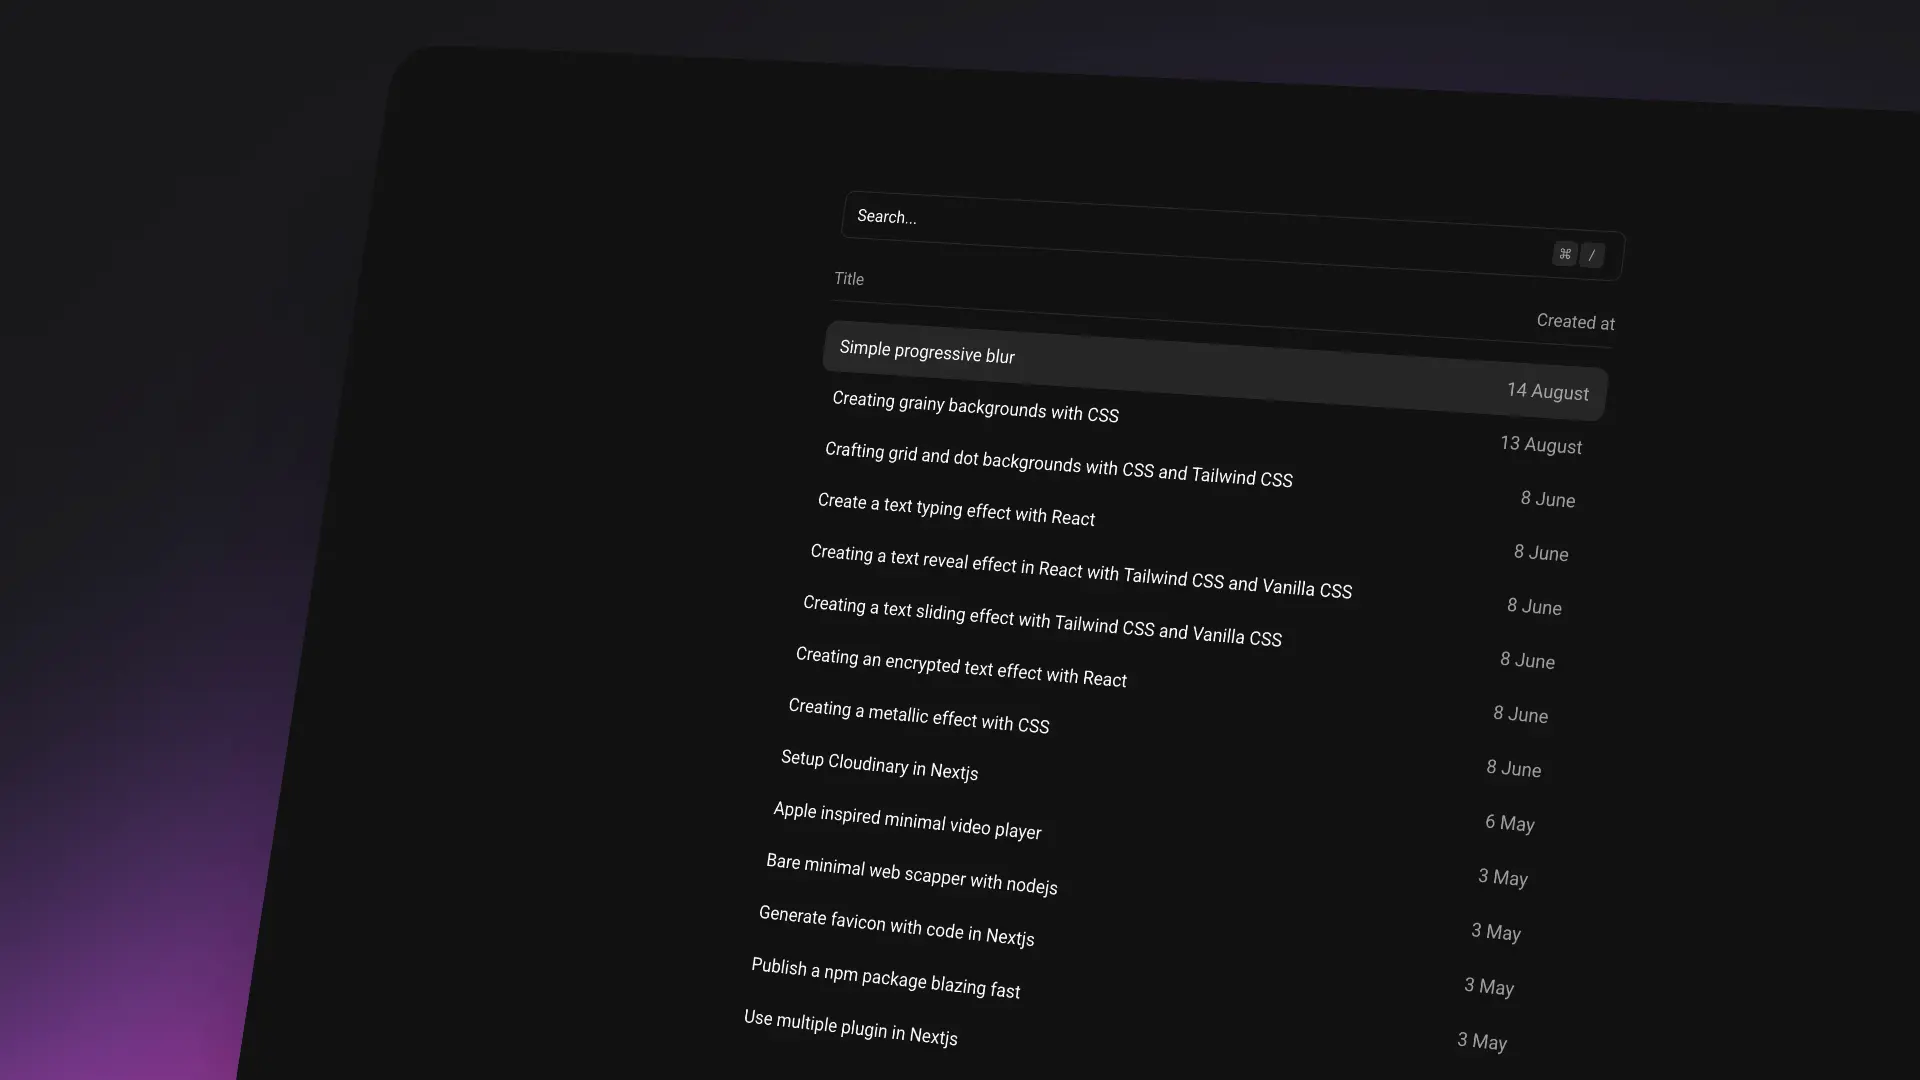Open Generate favicon with code in Nextjs
Image resolution: width=1920 pixels, height=1080 pixels.
pyautogui.click(x=896, y=926)
